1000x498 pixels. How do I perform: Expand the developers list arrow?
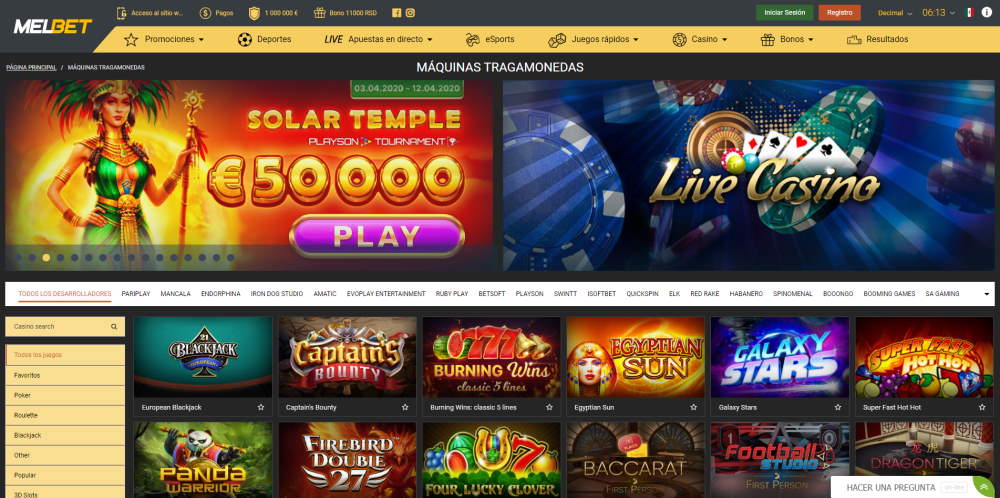(x=987, y=294)
